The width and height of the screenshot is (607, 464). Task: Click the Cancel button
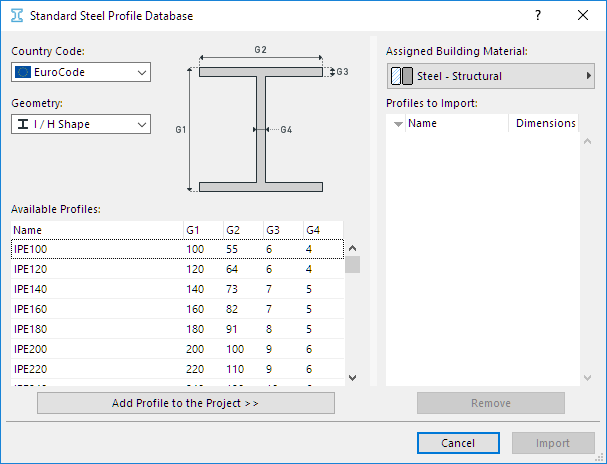(457, 443)
